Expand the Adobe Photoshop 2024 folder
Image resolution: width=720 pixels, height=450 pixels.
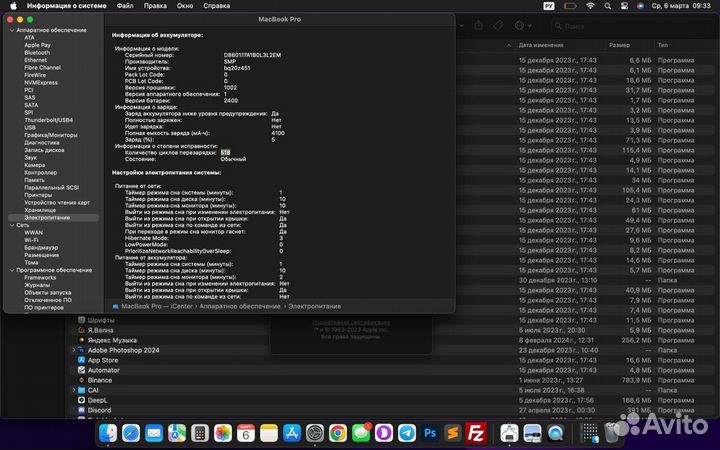[74, 350]
